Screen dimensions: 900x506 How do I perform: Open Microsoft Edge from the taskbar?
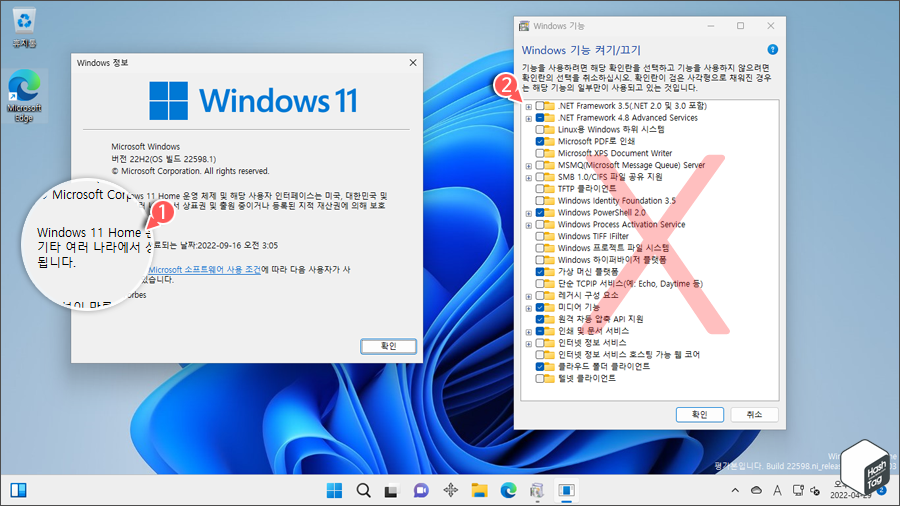click(x=508, y=490)
